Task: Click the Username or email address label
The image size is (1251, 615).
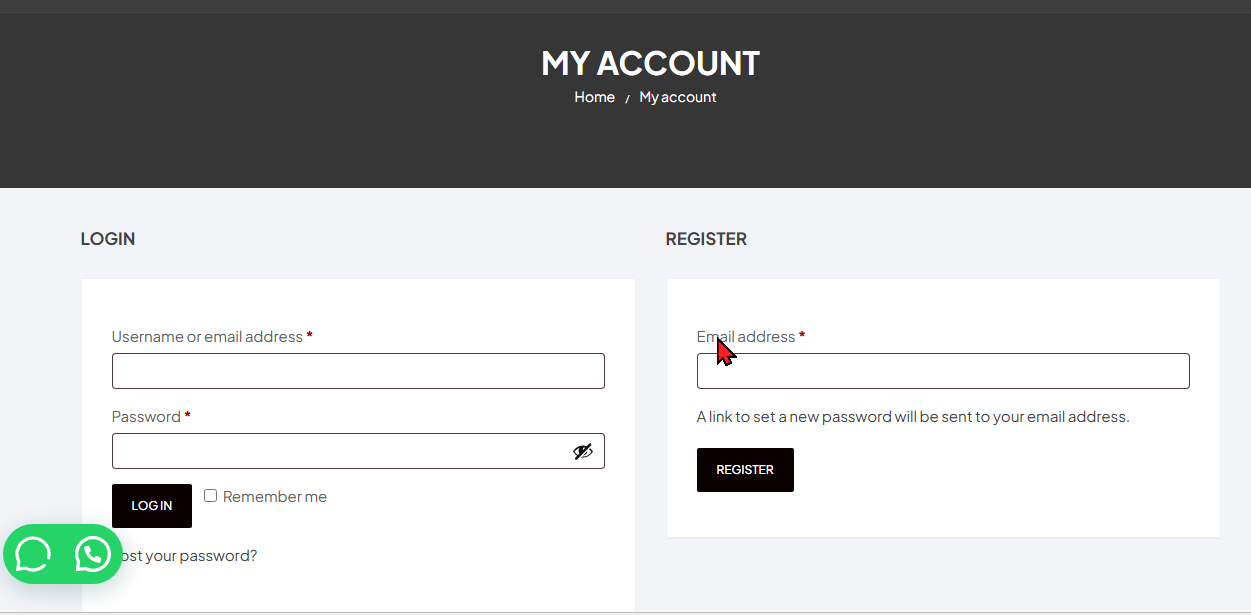Action: click(x=208, y=337)
